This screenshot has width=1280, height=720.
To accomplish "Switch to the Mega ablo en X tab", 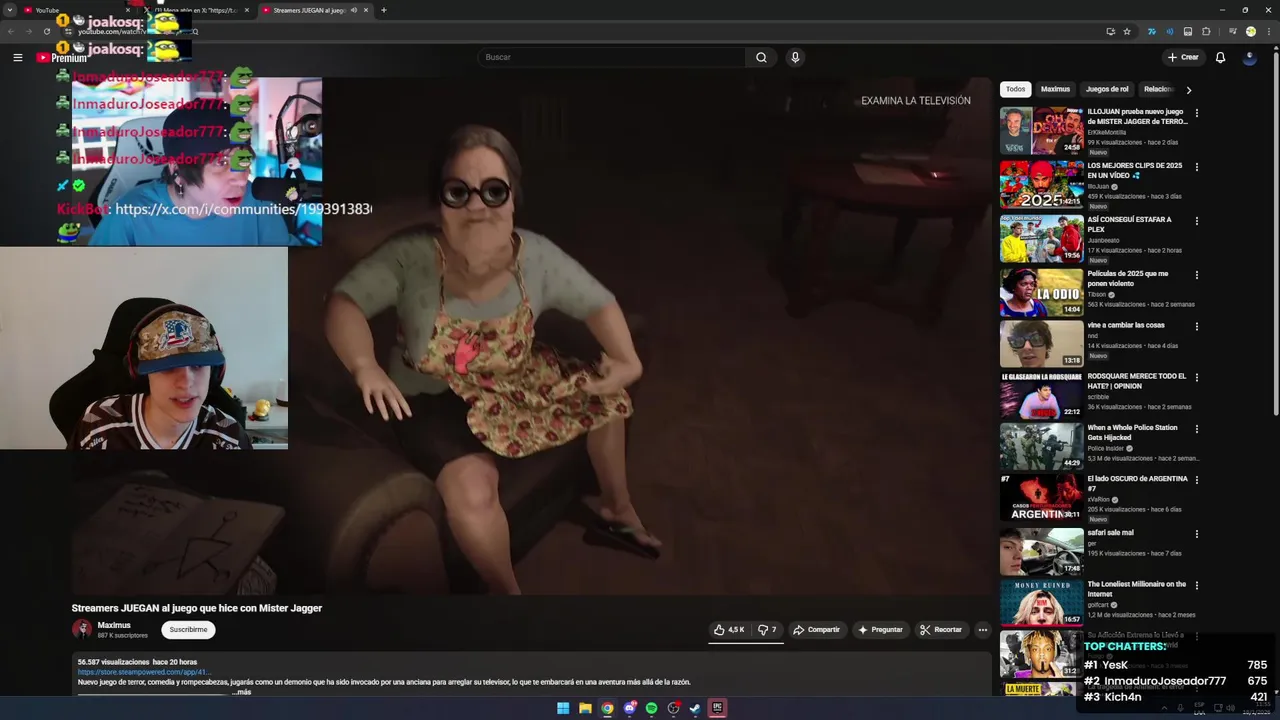I will click(196, 10).
